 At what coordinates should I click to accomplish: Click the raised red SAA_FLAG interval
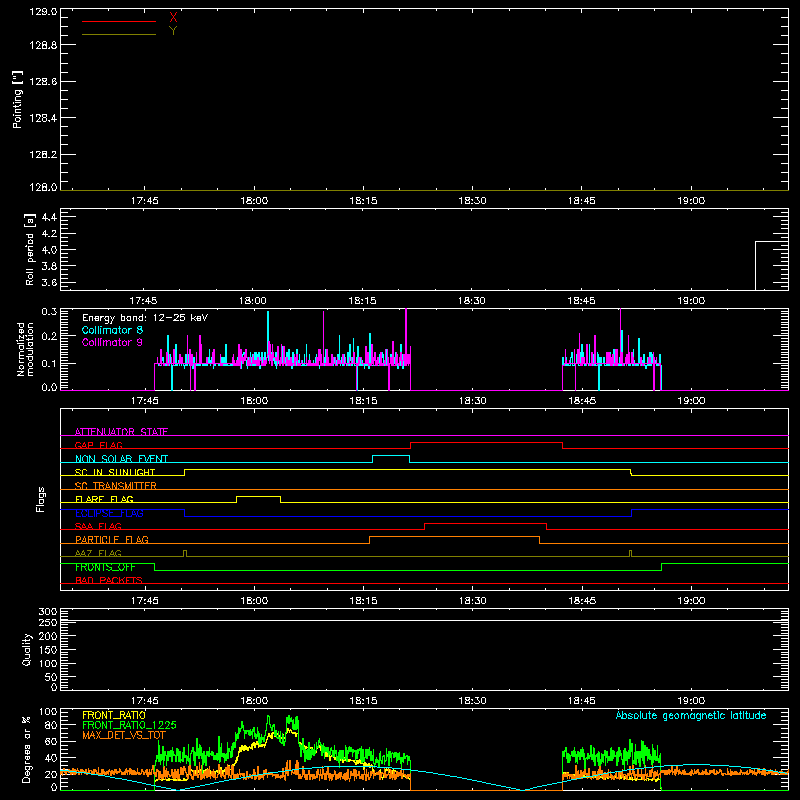pyautogui.click(x=485, y=523)
